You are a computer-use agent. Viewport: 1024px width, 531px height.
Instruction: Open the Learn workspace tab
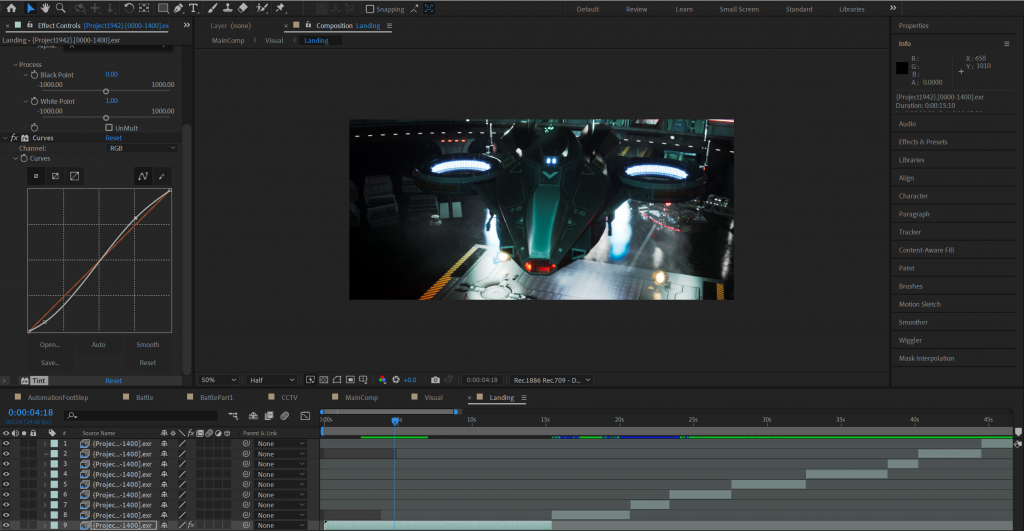click(x=684, y=9)
